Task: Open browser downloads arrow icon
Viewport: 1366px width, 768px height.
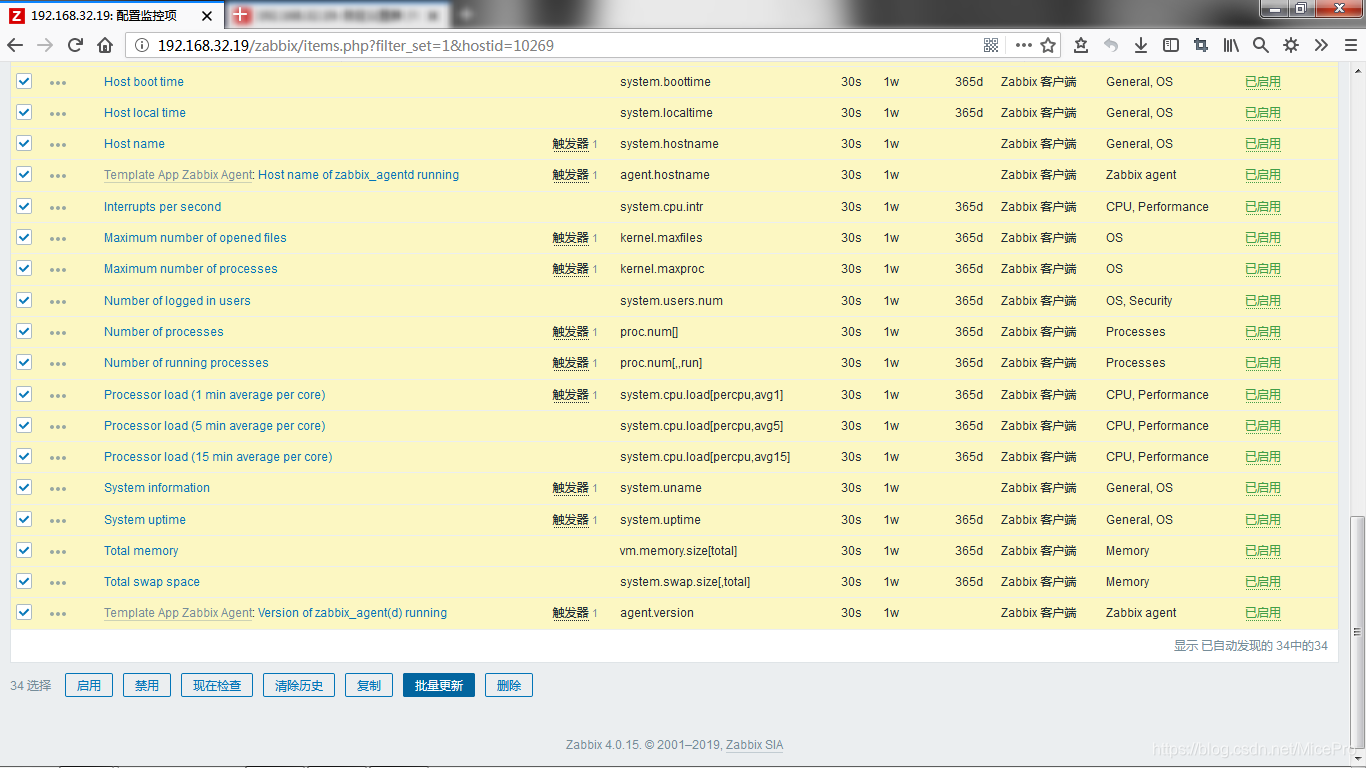Action: 1141,45
